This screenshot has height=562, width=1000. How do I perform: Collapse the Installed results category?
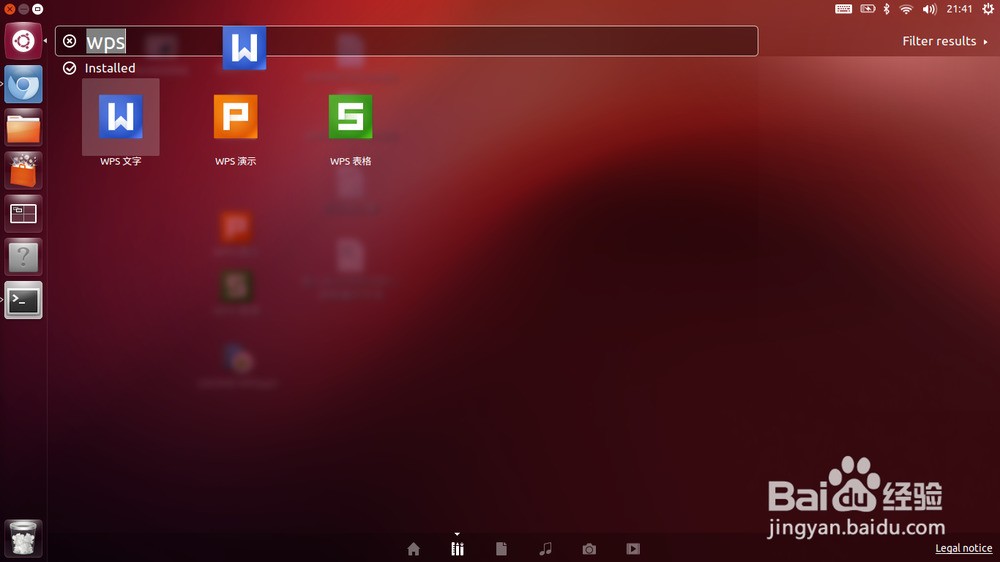[x=100, y=68]
